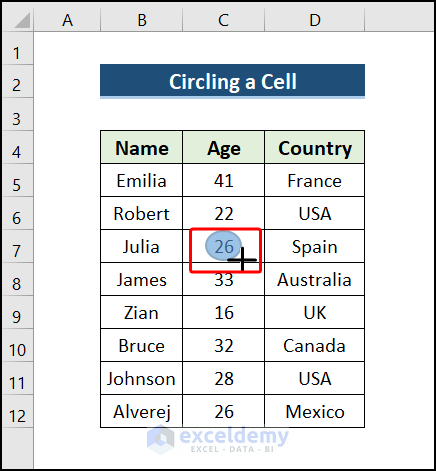The image size is (436, 471).
Task: Click the Name header cell
Action: [x=142, y=147]
